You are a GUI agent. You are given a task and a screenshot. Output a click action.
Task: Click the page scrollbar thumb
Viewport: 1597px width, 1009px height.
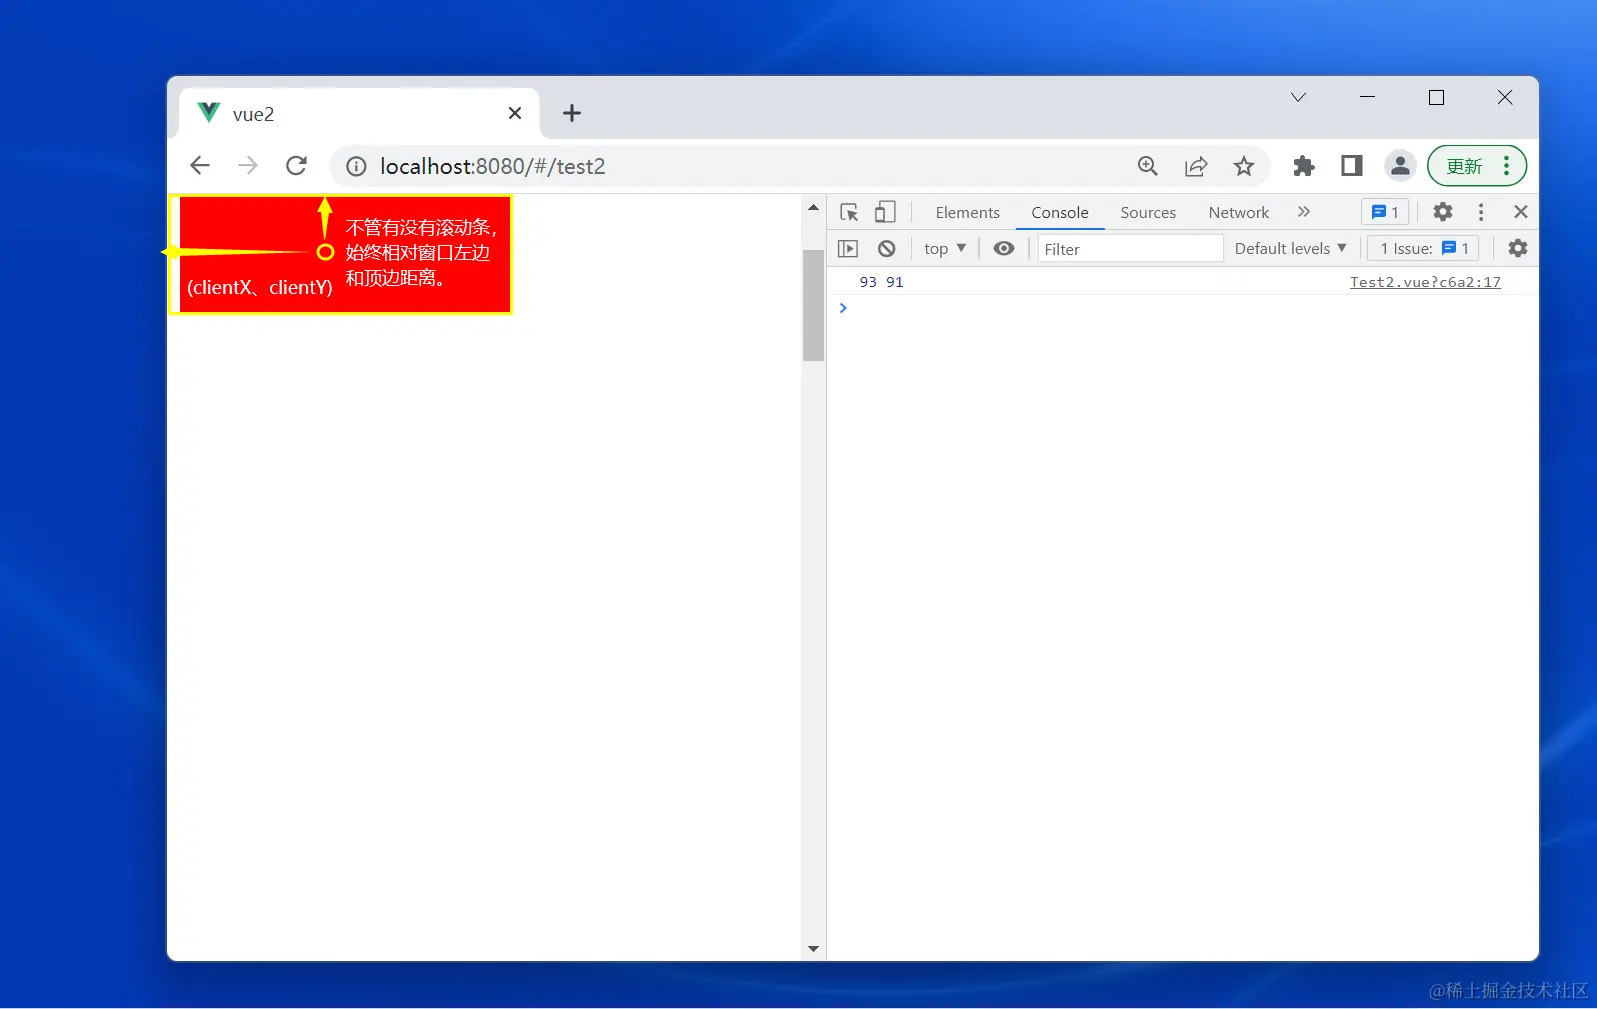click(x=813, y=305)
